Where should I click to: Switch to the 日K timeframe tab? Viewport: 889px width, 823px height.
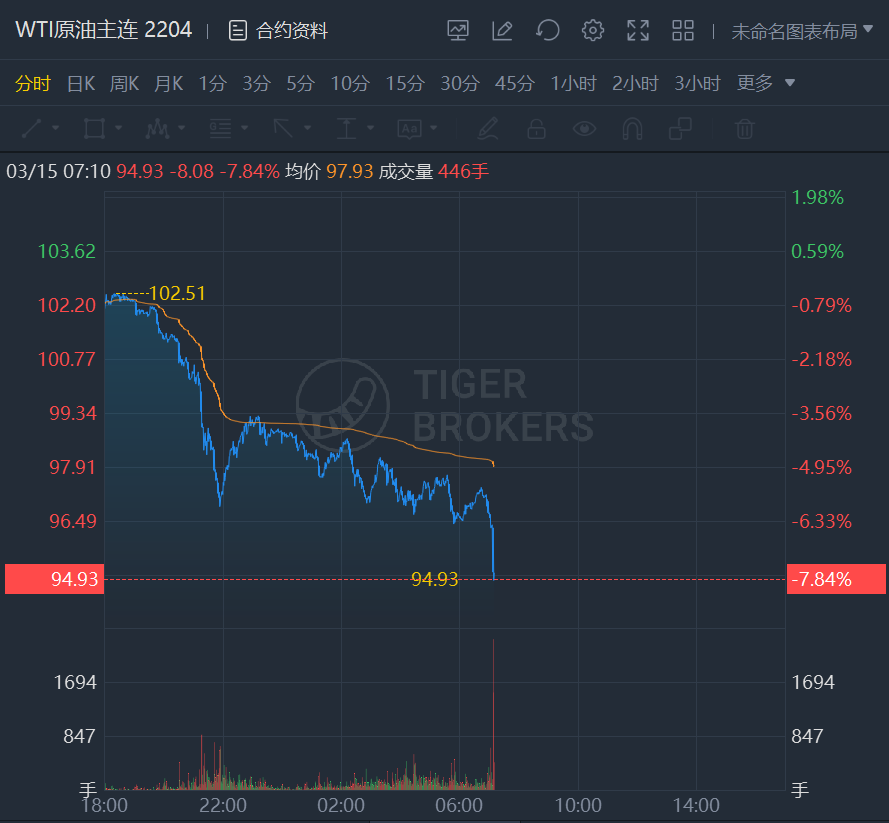click(x=80, y=83)
